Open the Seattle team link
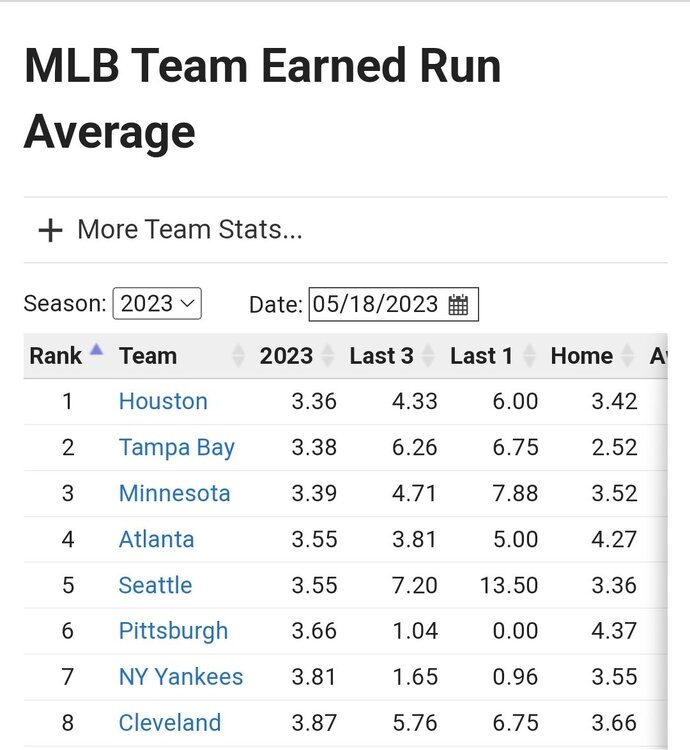 [x=155, y=586]
